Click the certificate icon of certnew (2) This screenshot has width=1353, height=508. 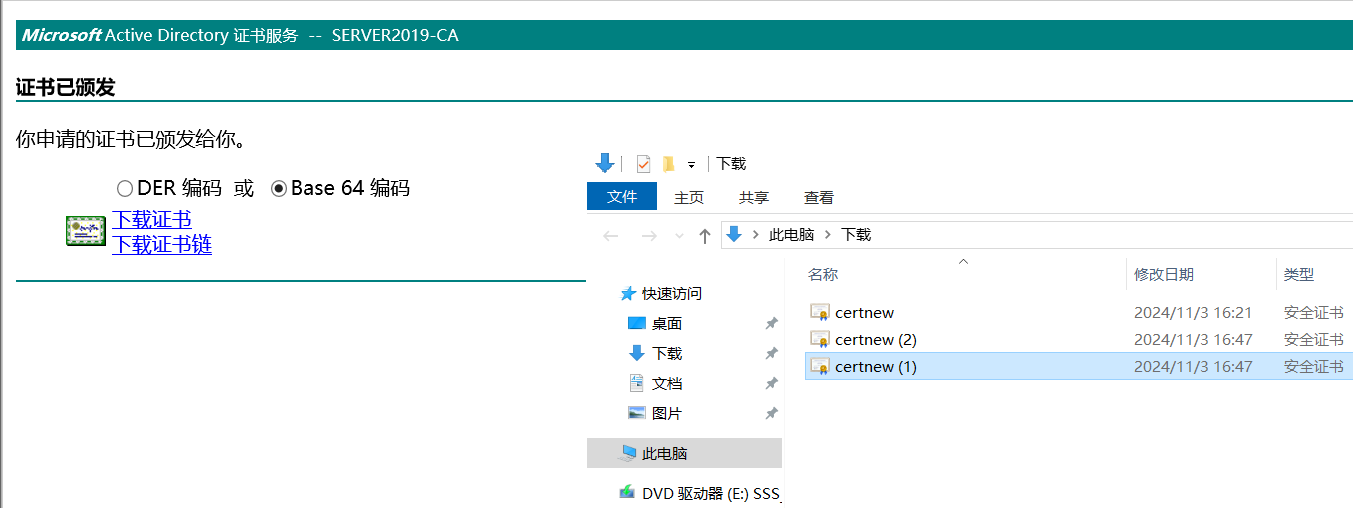pos(820,339)
